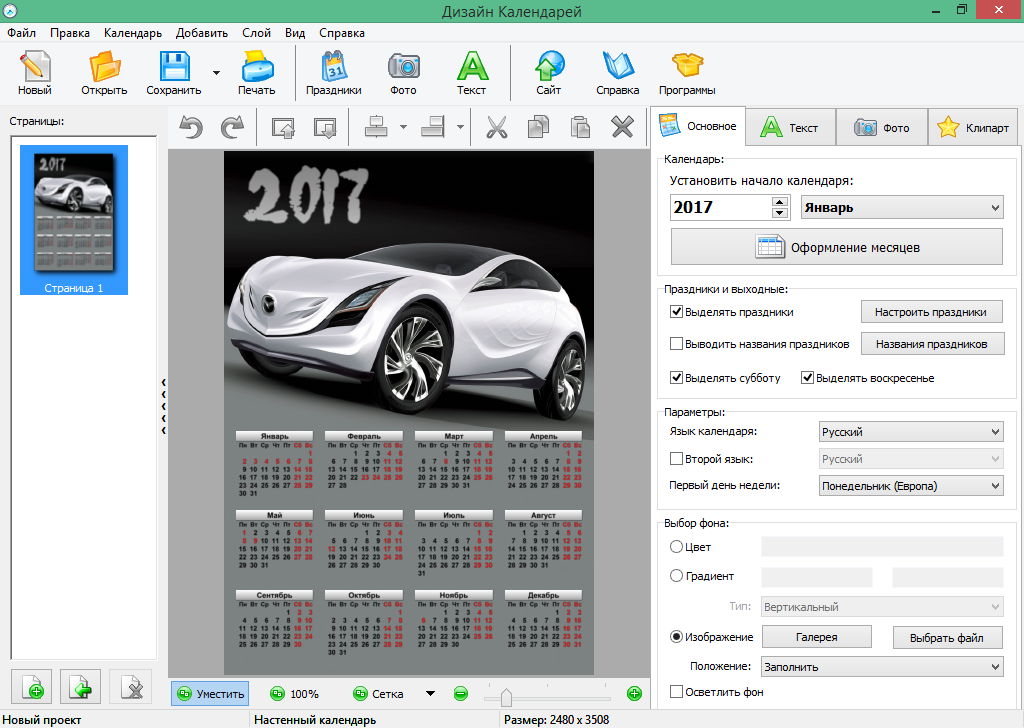Click the undo arrow icon
Screen dimensions: 1024x728
tap(190, 127)
